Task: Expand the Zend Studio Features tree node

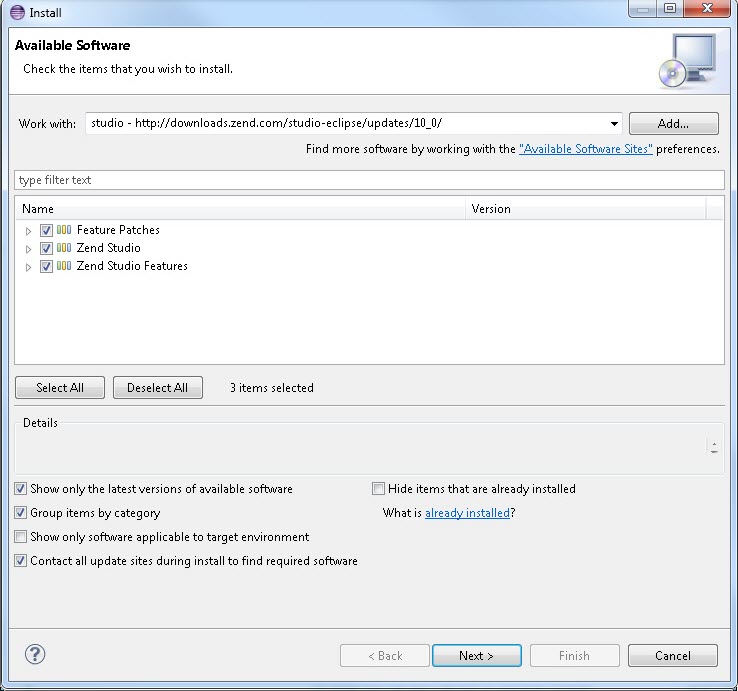Action: pos(28,267)
